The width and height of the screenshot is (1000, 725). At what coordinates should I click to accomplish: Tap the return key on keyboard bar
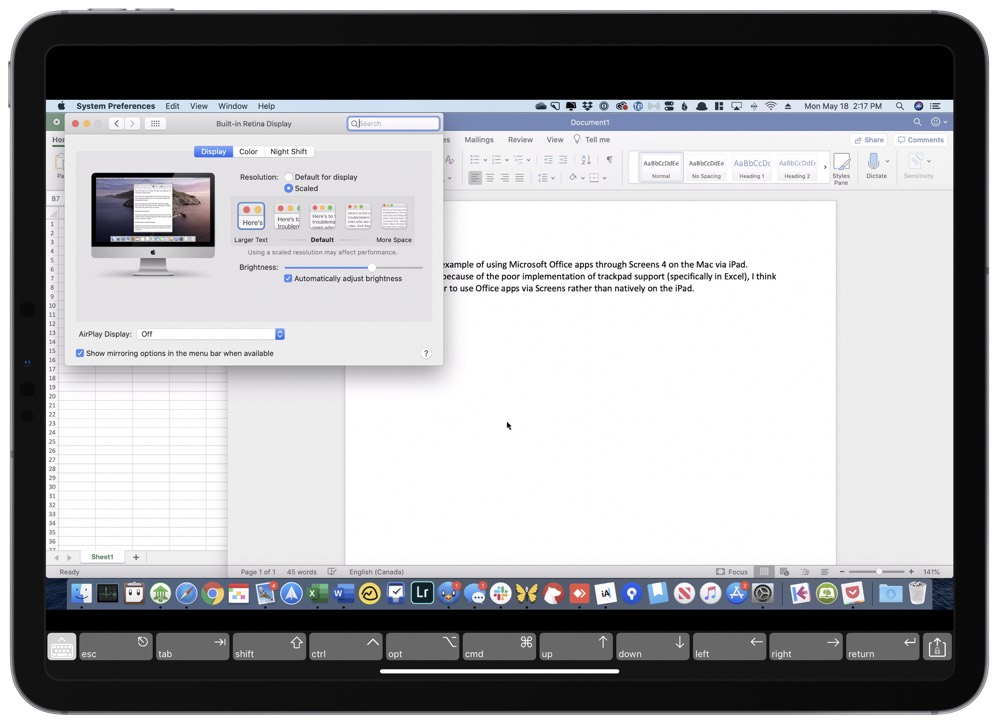pos(882,647)
